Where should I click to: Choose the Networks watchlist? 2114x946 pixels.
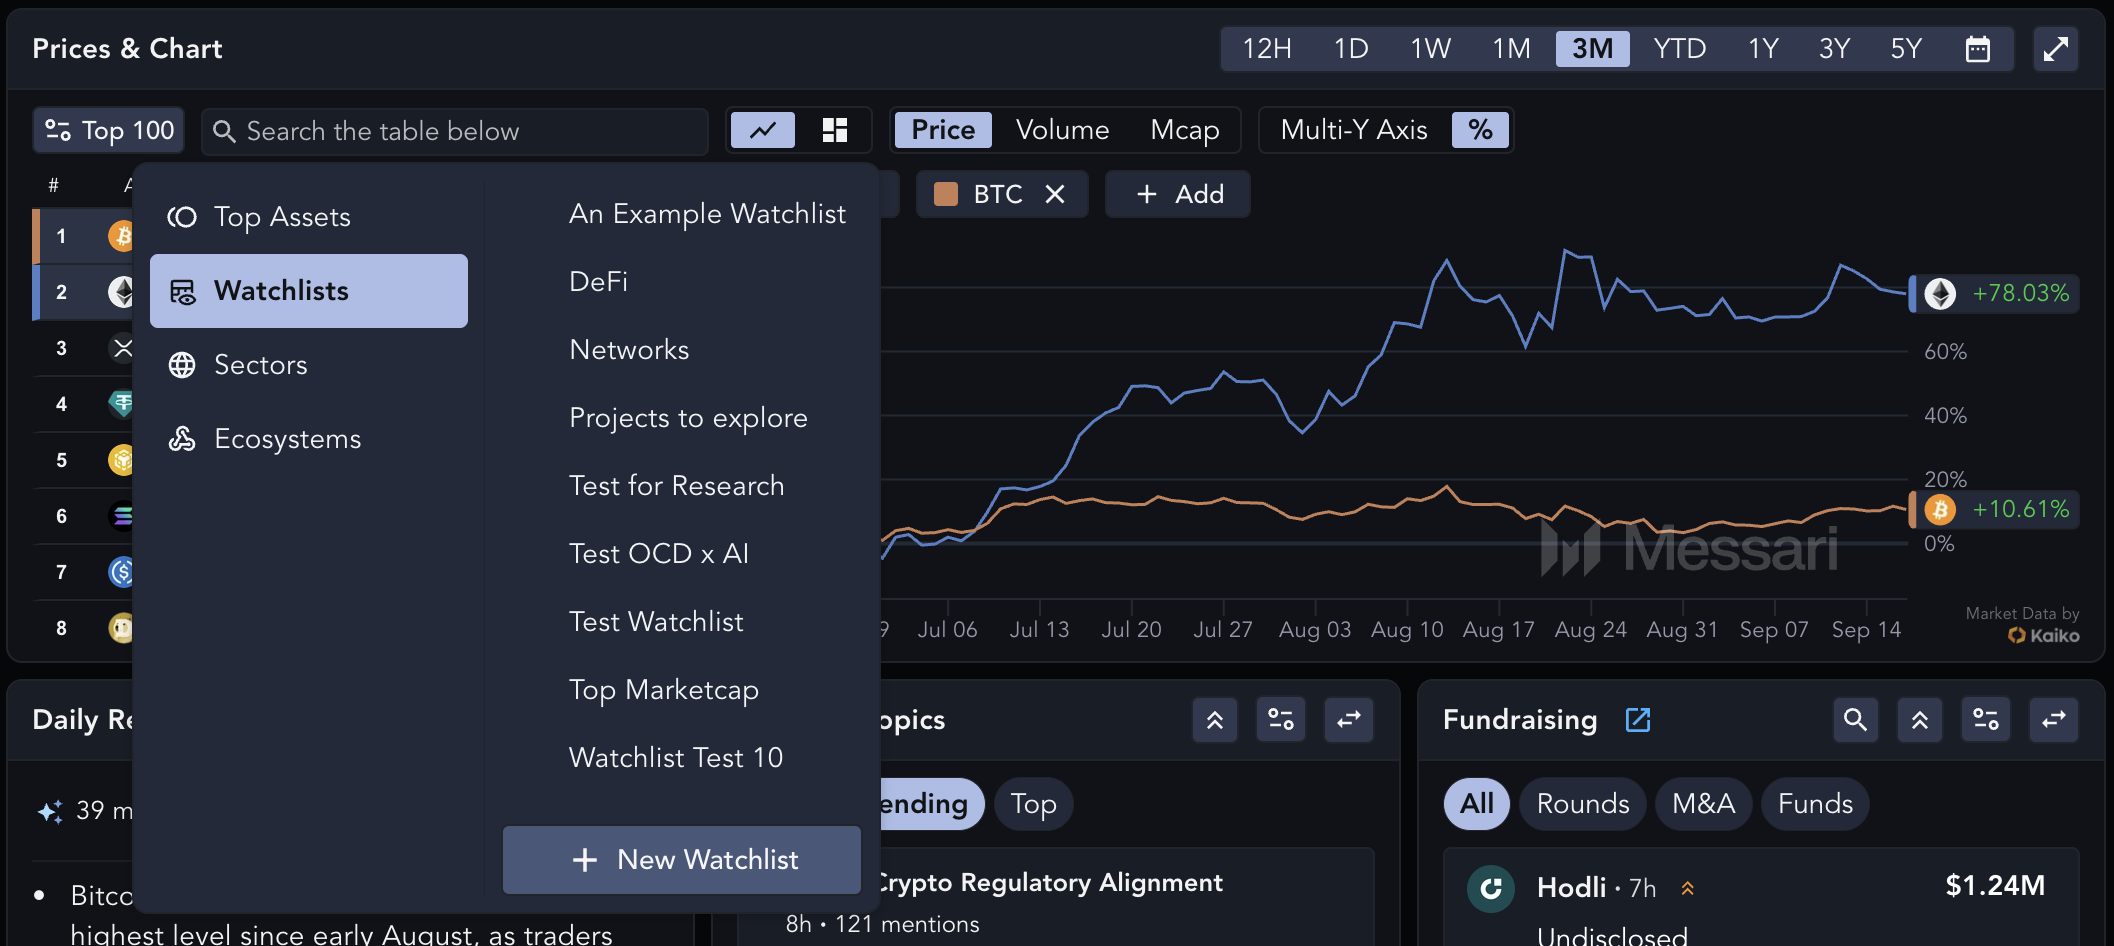pos(629,350)
